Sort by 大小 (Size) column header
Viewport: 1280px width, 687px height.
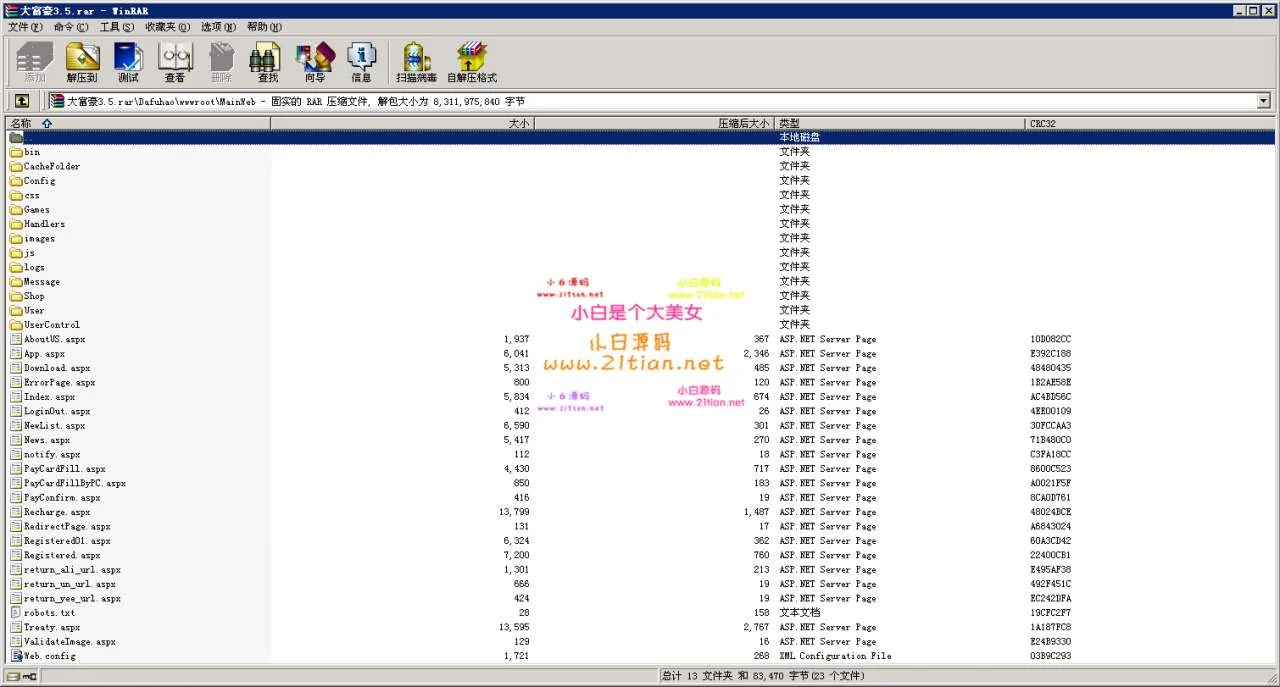tap(518, 123)
